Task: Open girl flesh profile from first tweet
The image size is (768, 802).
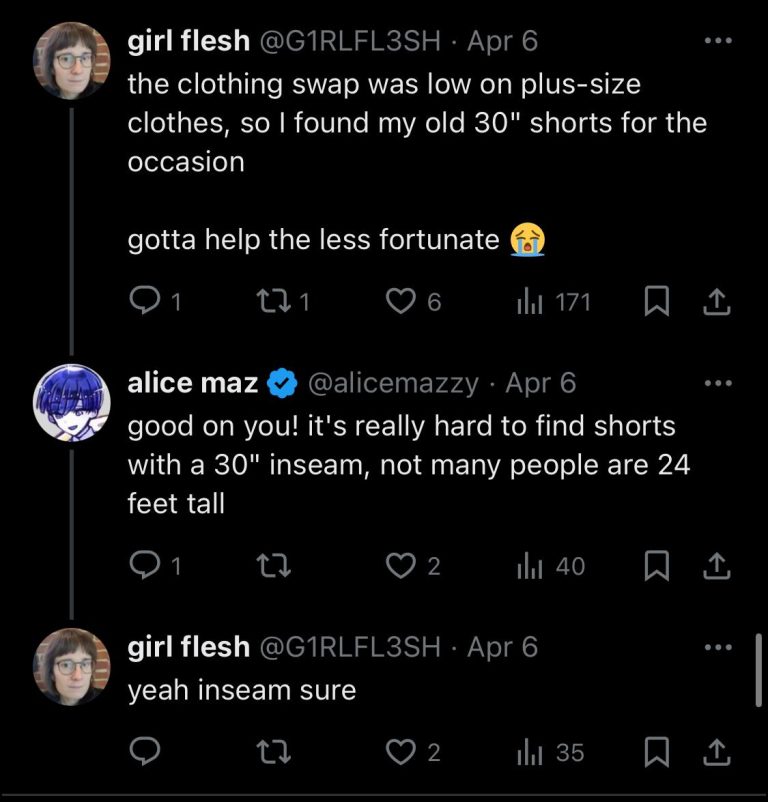Action: point(72,61)
